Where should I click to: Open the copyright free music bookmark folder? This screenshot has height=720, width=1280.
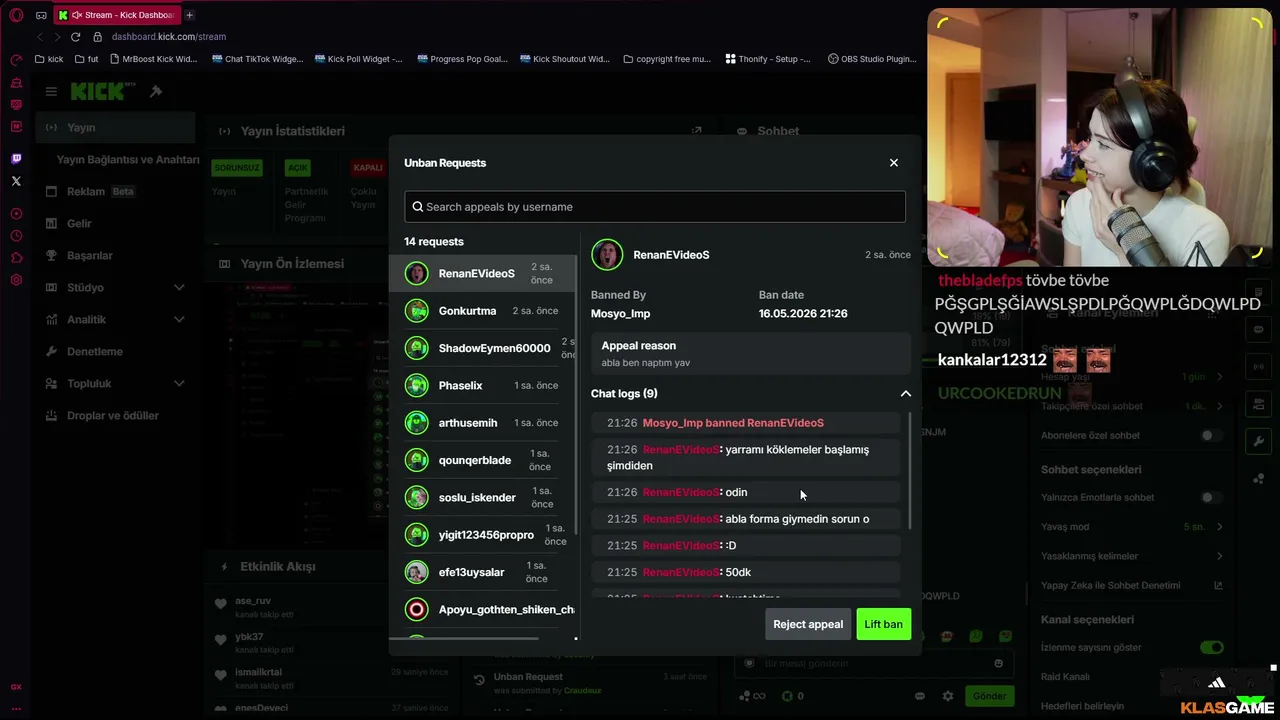[x=667, y=59]
